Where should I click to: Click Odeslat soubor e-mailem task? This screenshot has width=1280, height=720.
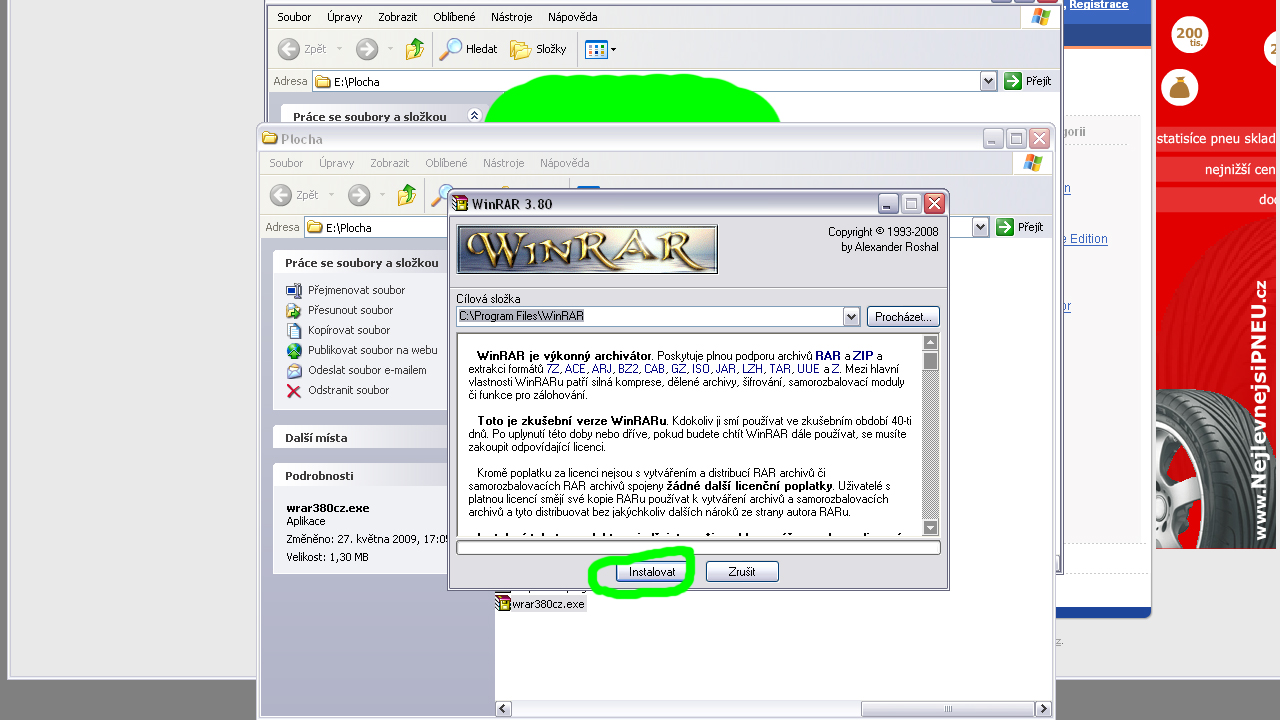(367, 370)
